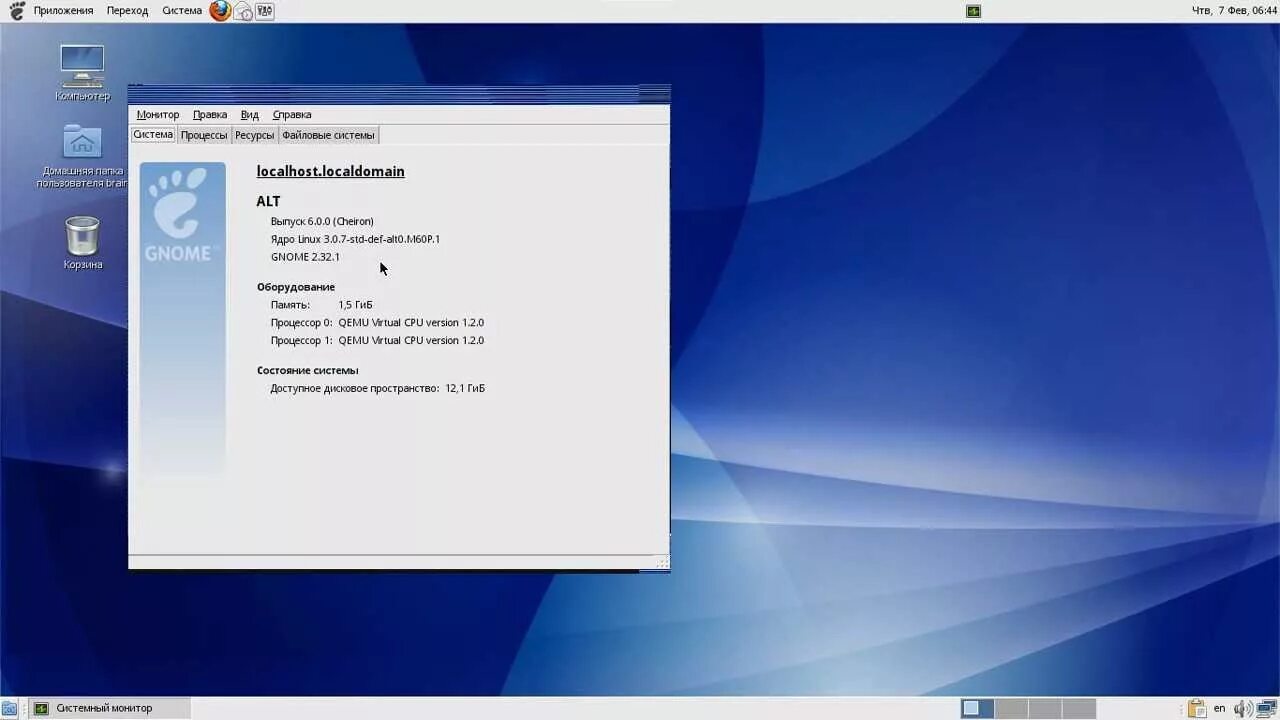The image size is (1280, 720).
Task: Select the Система tab
Action: tap(153, 135)
